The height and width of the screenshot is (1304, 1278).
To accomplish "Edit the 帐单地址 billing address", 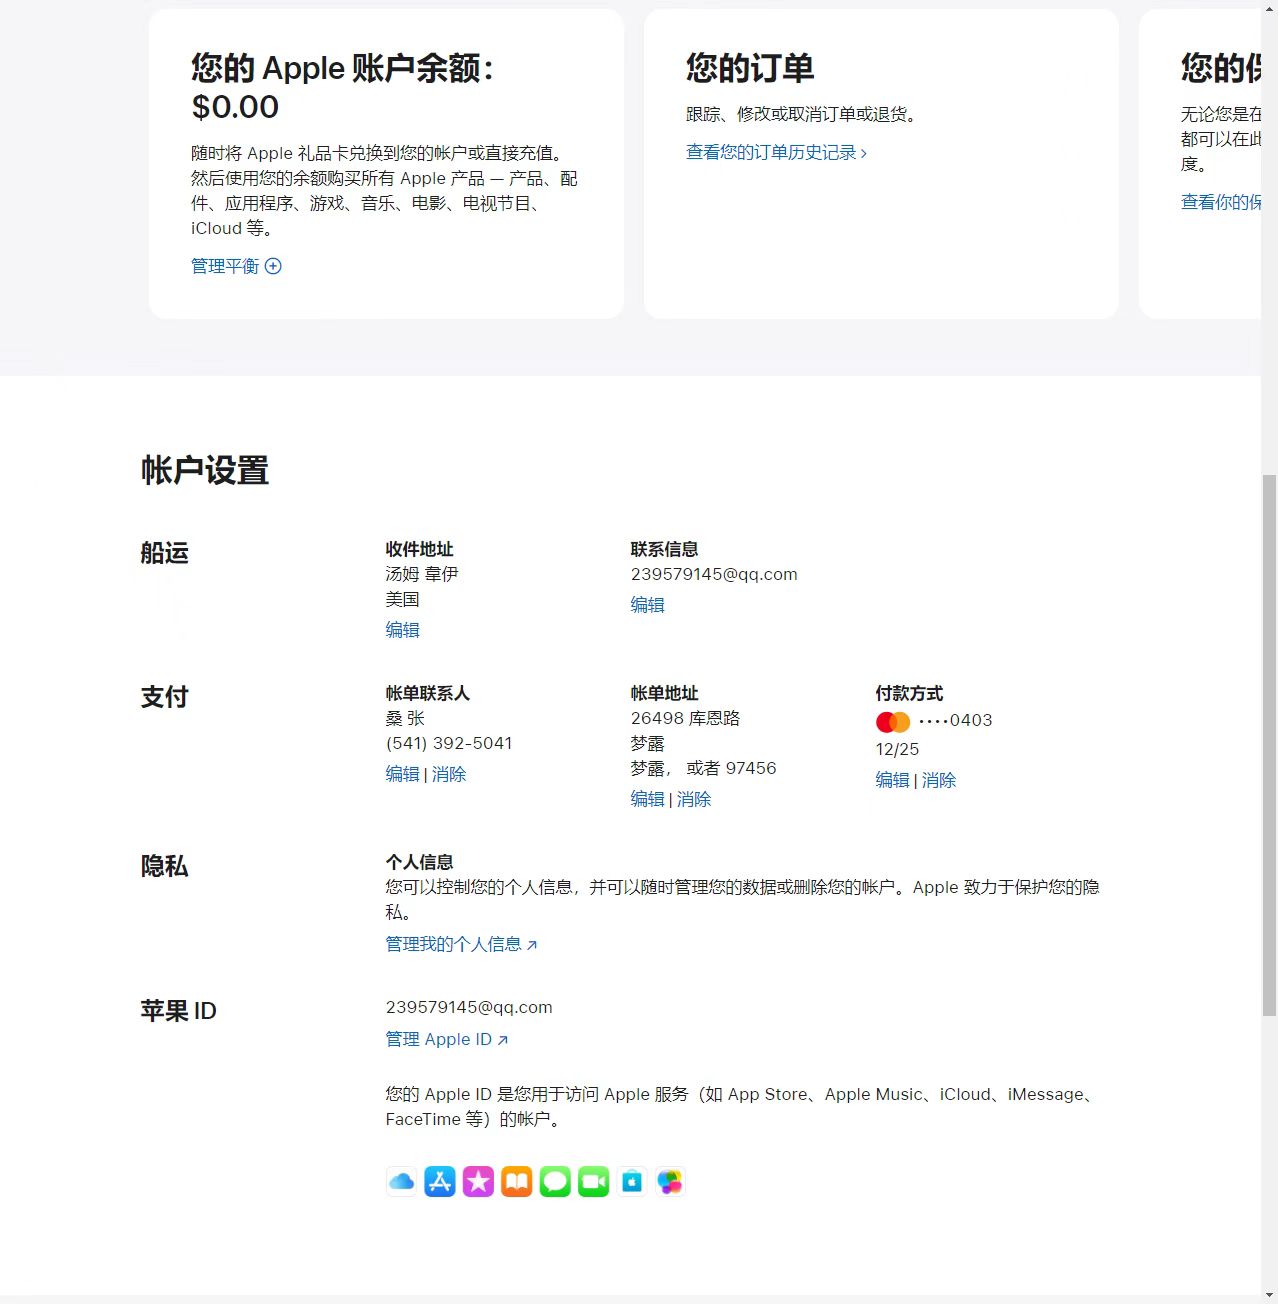I will 647,799.
